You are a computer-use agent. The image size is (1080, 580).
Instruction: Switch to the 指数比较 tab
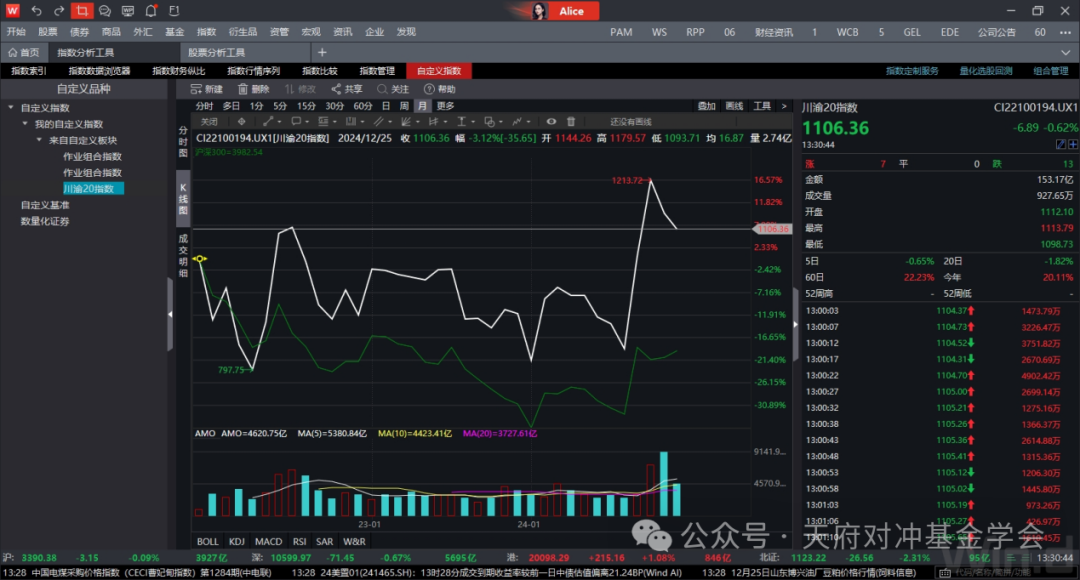(319, 71)
